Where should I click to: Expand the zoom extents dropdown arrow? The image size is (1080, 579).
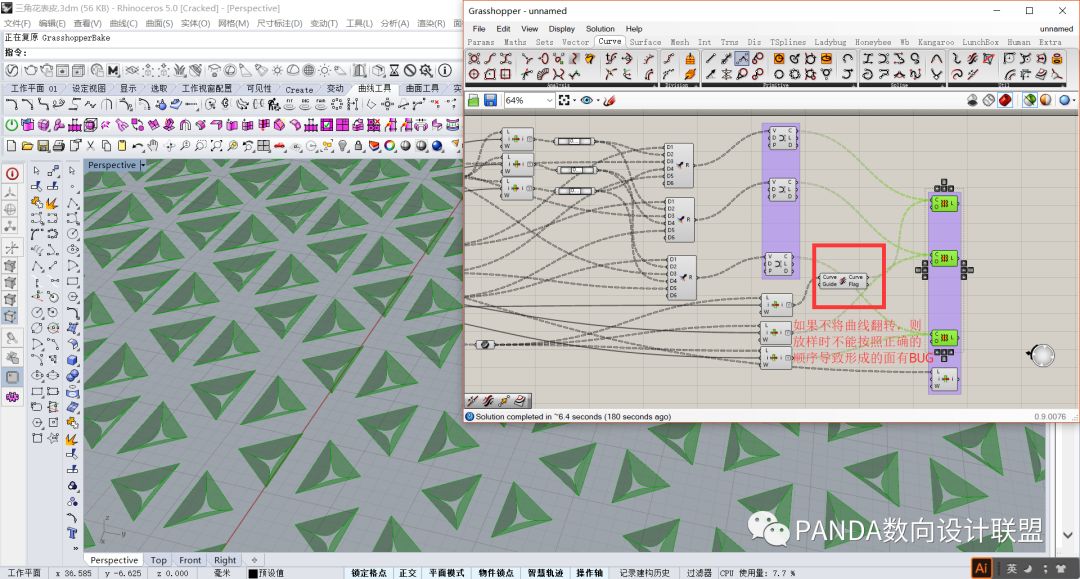574,101
